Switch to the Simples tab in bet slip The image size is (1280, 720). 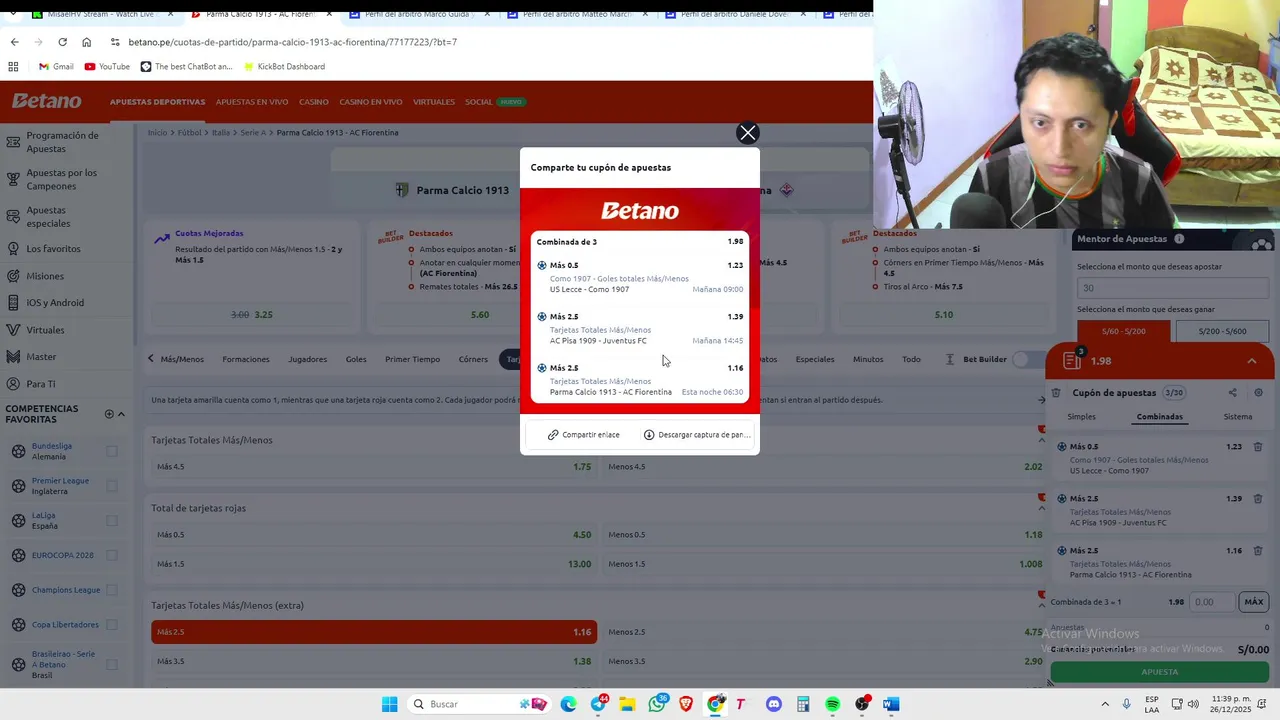point(1081,417)
